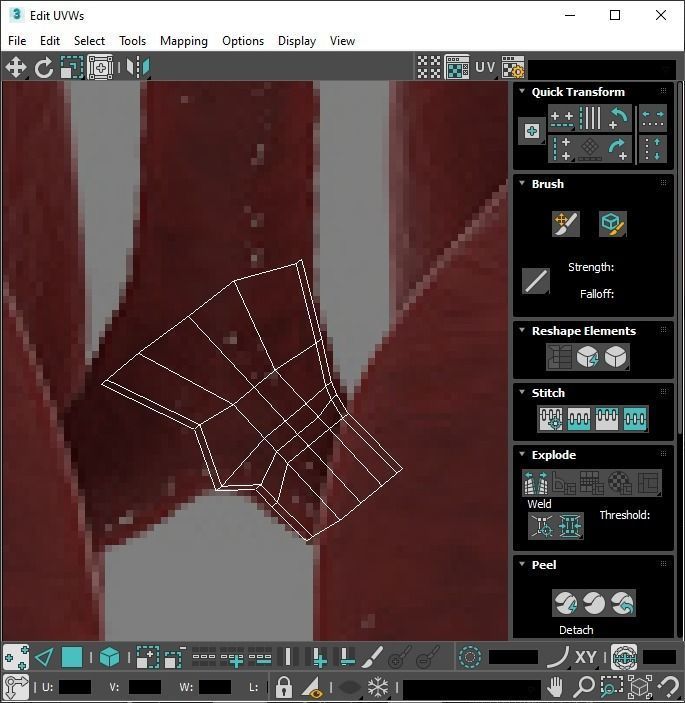This screenshot has height=703, width=685.
Task: Enable Polygon sub-object selection mode
Action: click(72, 658)
